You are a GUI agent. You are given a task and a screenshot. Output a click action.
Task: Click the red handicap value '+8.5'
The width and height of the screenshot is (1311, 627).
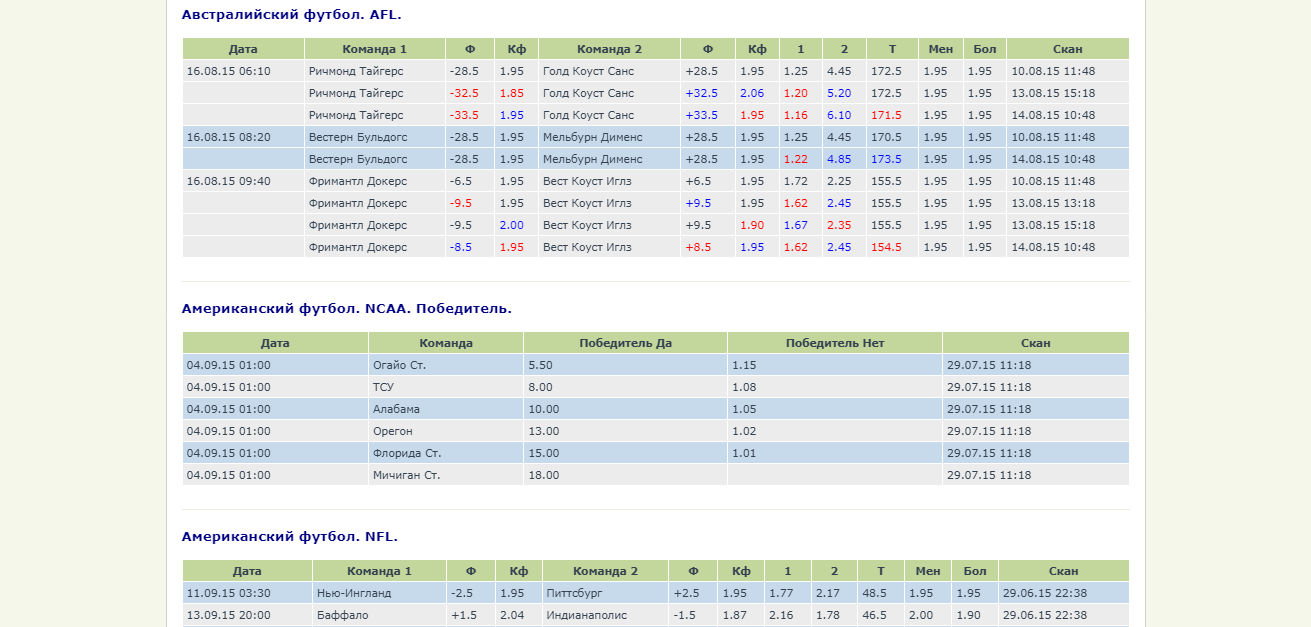(x=698, y=247)
